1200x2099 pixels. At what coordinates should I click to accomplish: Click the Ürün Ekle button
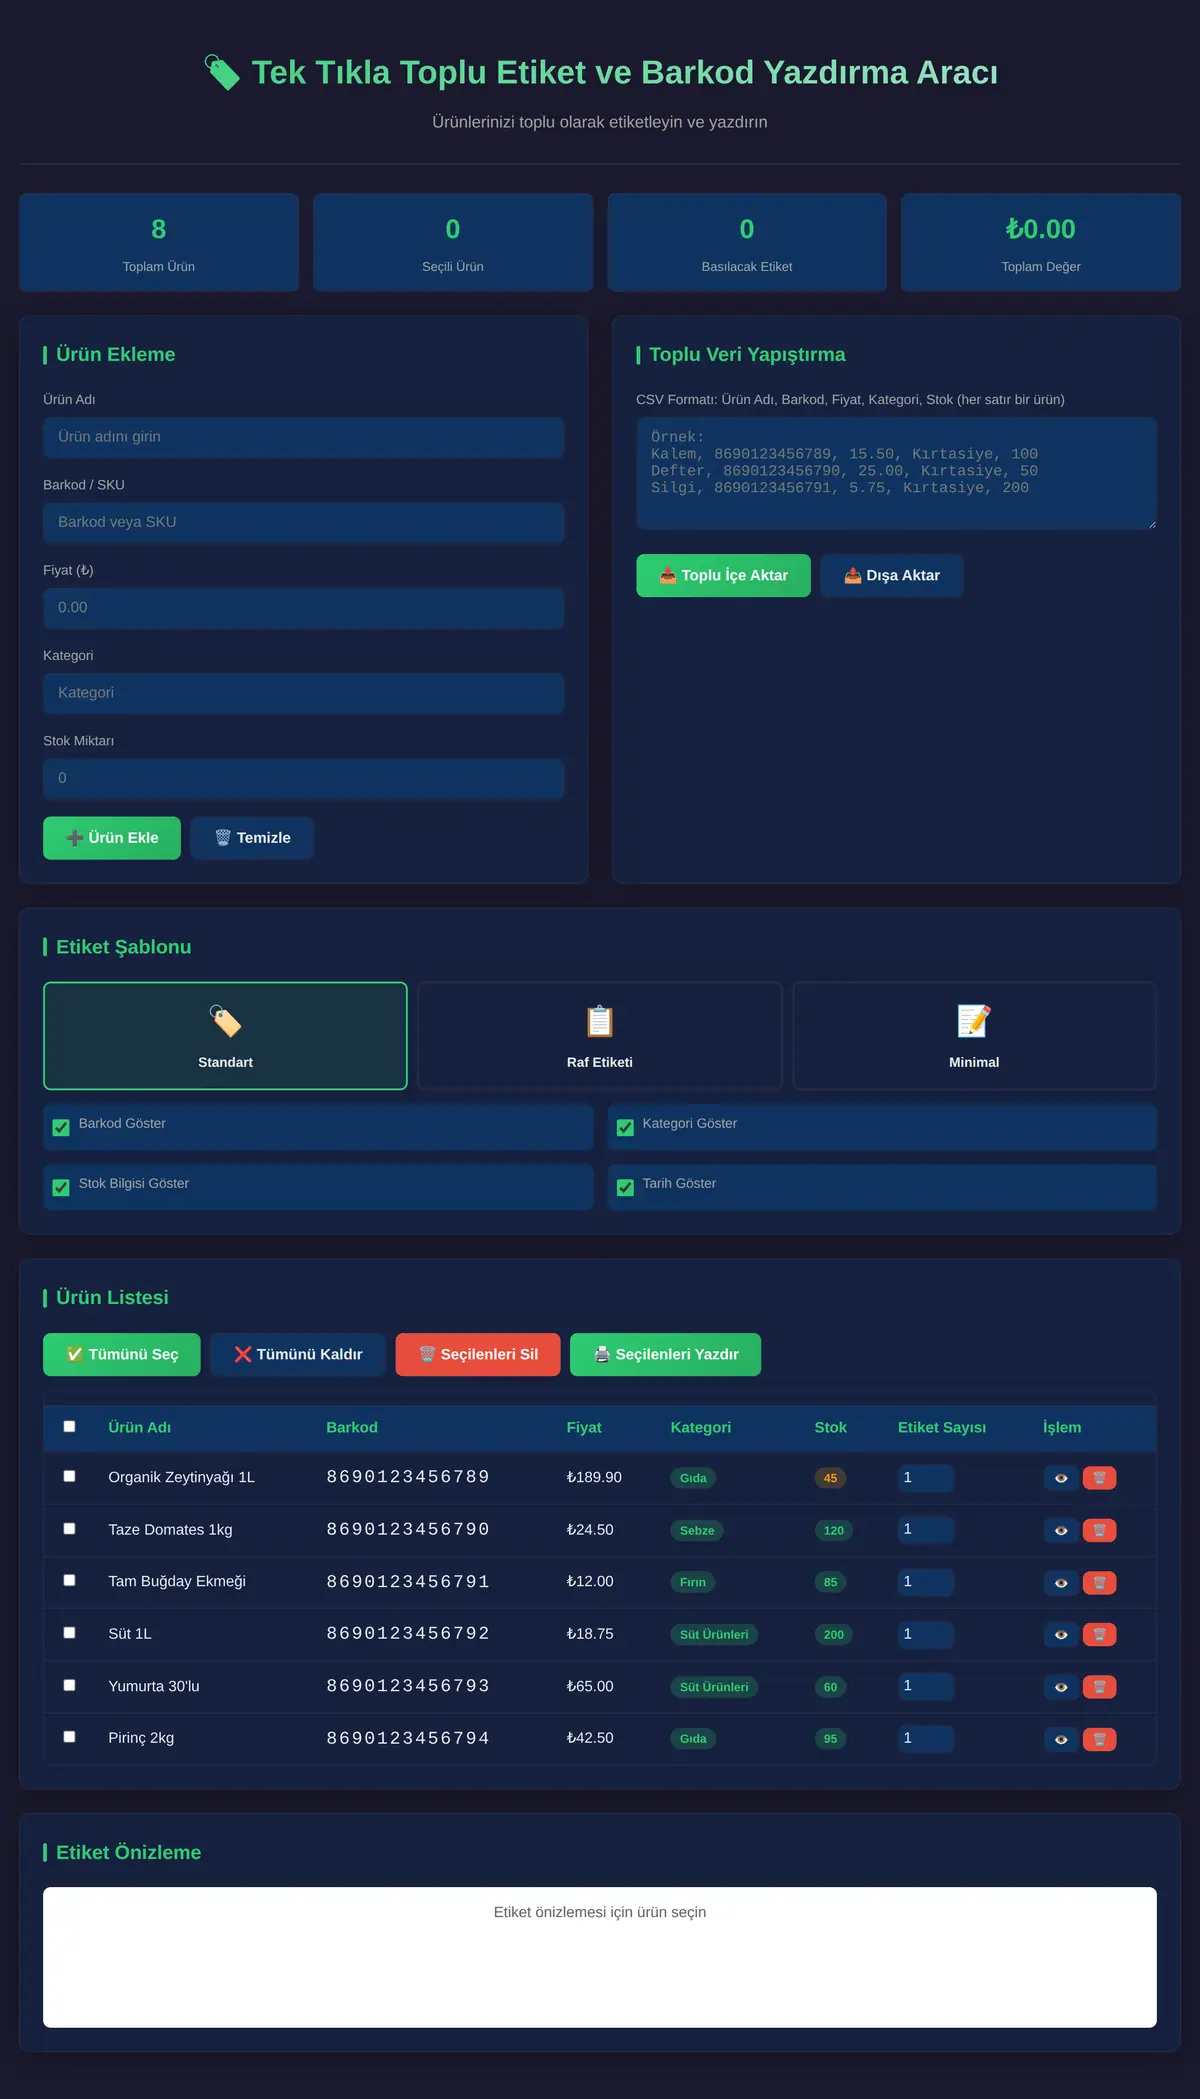point(112,838)
